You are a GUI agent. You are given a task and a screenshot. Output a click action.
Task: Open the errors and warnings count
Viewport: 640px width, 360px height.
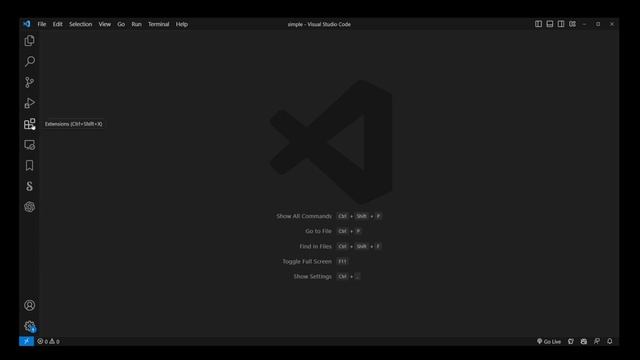click(48, 341)
